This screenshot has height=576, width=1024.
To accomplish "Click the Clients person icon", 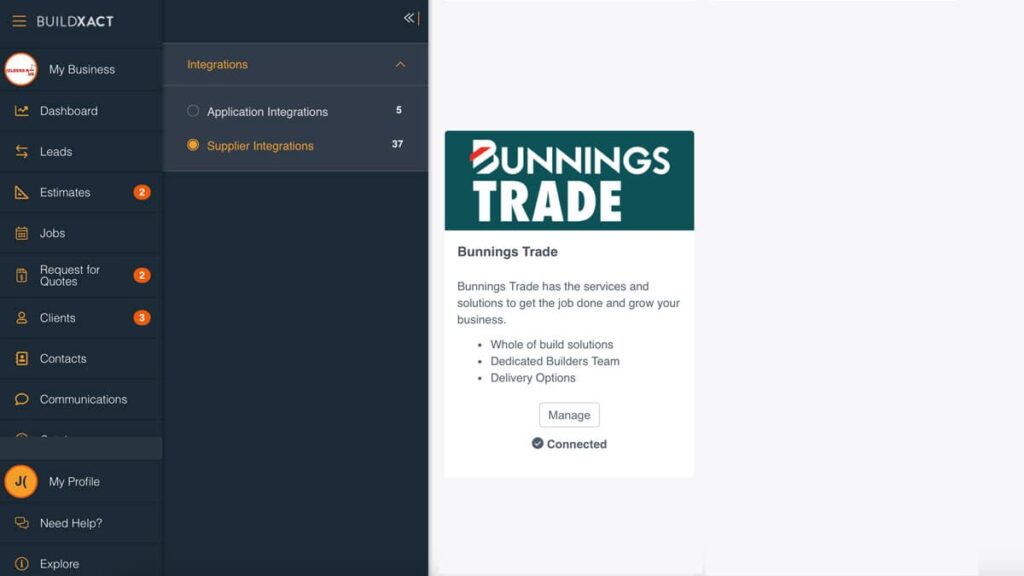I will click(22, 318).
